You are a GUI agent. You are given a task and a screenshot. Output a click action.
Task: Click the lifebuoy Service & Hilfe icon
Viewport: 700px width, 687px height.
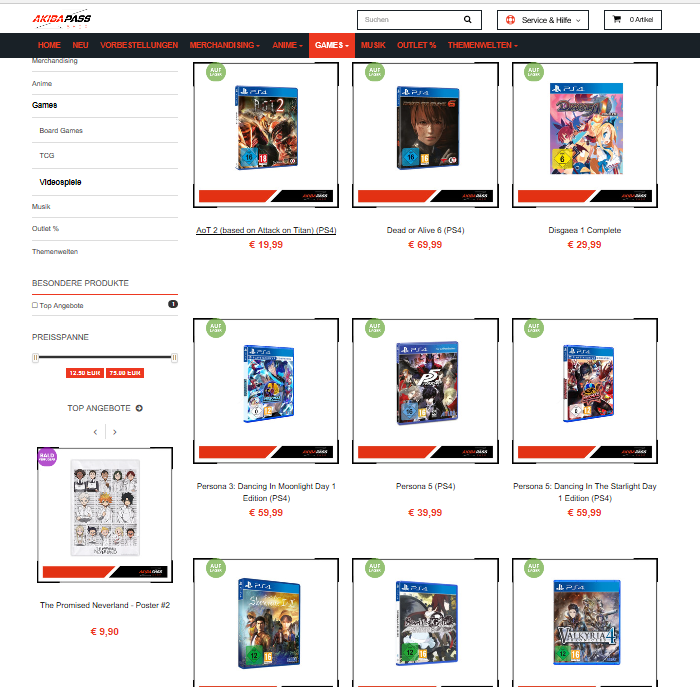(510, 20)
